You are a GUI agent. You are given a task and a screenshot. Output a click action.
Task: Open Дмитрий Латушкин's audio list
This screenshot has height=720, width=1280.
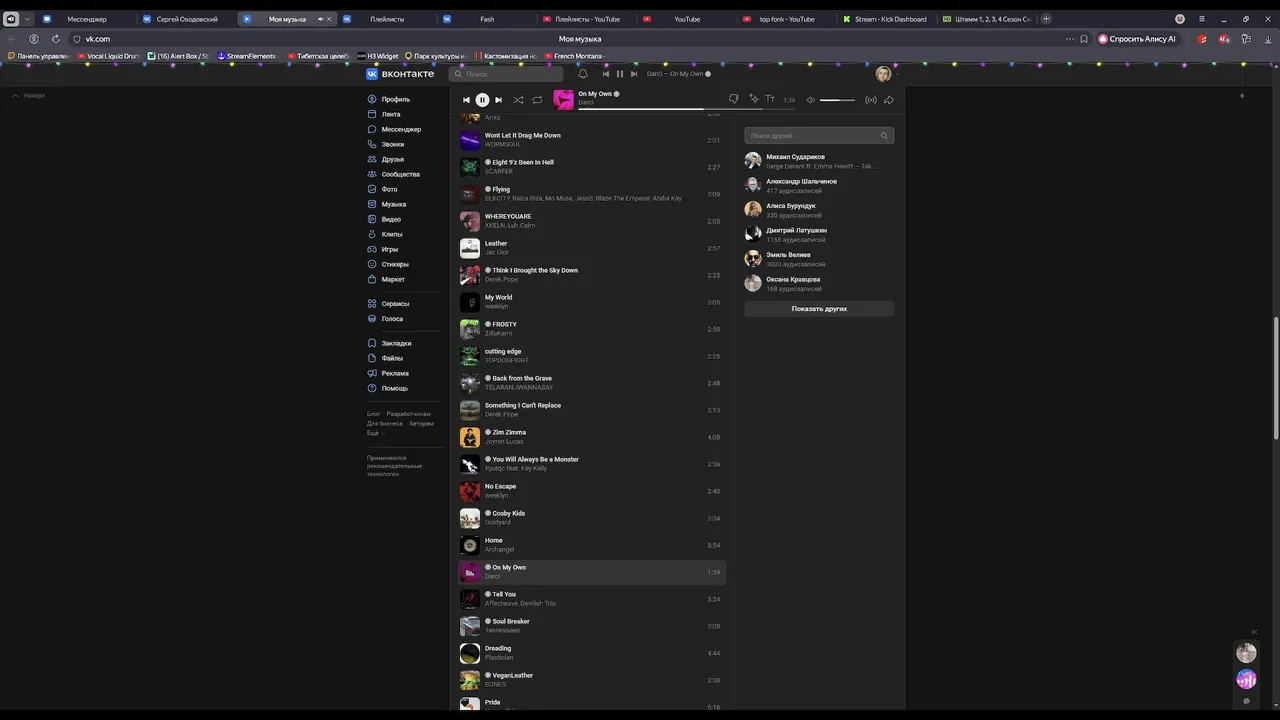click(x=819, y=234)
